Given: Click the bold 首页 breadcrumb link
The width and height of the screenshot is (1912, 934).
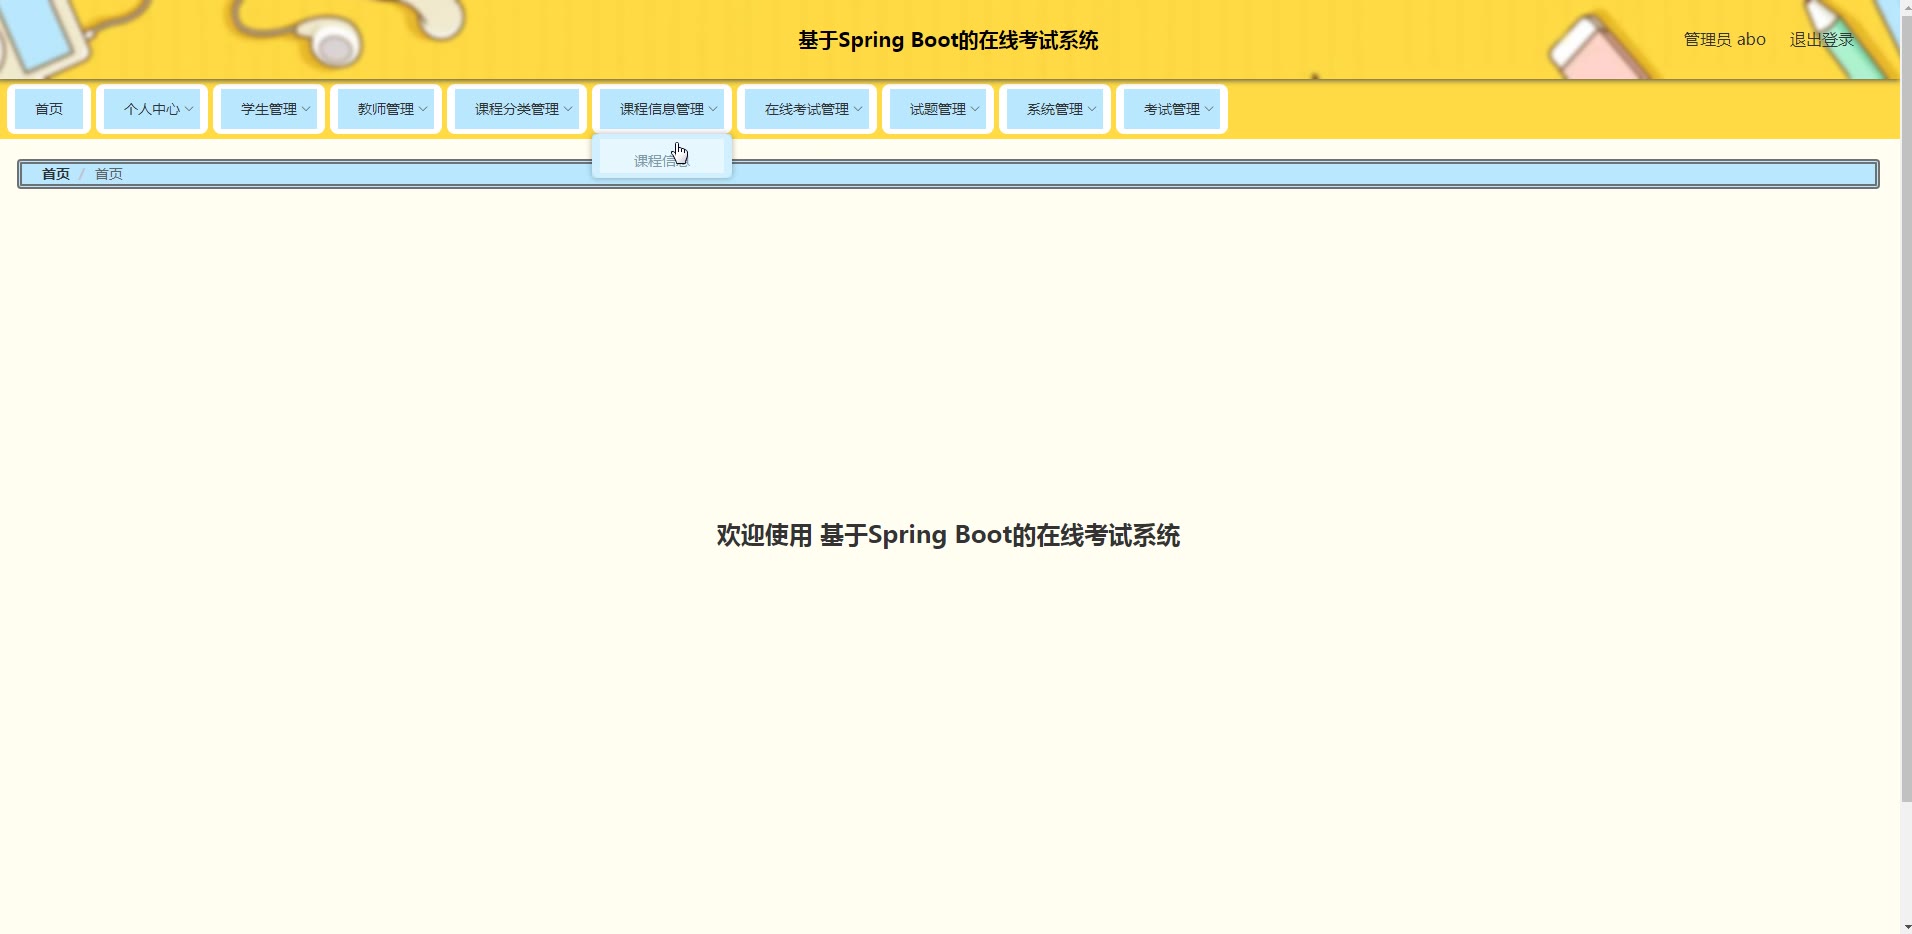Looking at the screenshot, I should click(x=56, y=174).
